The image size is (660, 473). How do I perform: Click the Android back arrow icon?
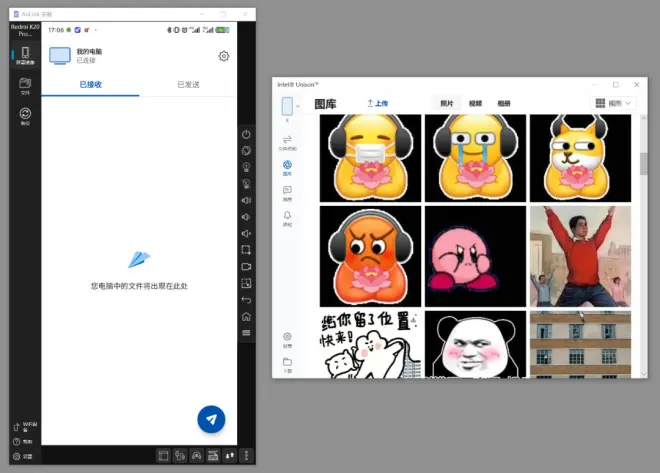(246, 300)
